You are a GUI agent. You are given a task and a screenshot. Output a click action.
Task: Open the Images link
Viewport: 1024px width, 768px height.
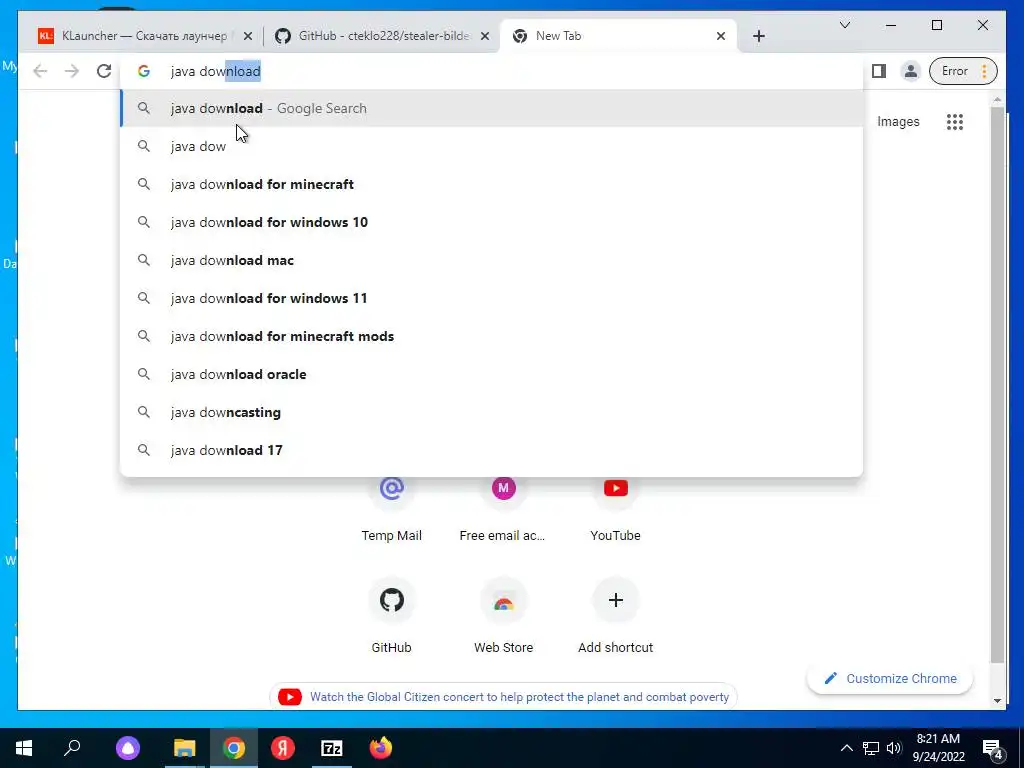coord(898,121)
